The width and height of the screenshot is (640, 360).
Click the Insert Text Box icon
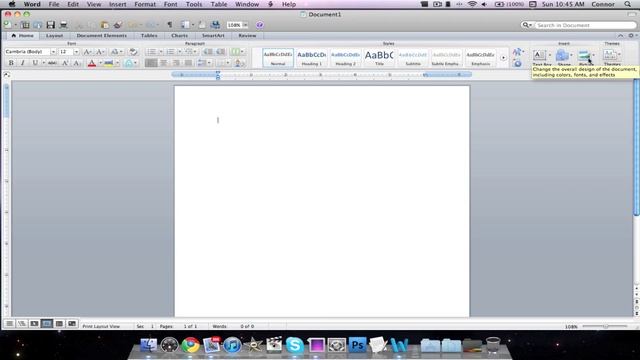[540, 55]
